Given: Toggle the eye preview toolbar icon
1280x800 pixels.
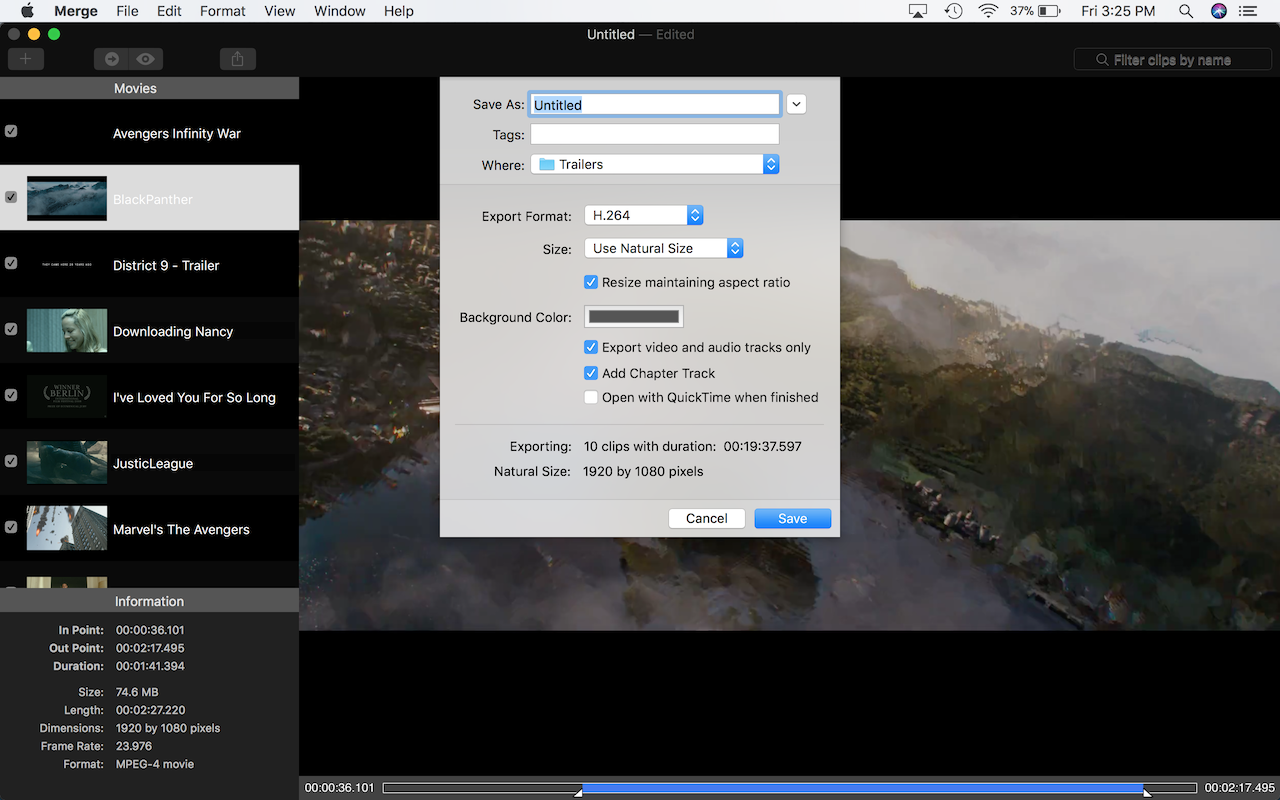Looking at the screenshot, I should click(x=146, y=59).
